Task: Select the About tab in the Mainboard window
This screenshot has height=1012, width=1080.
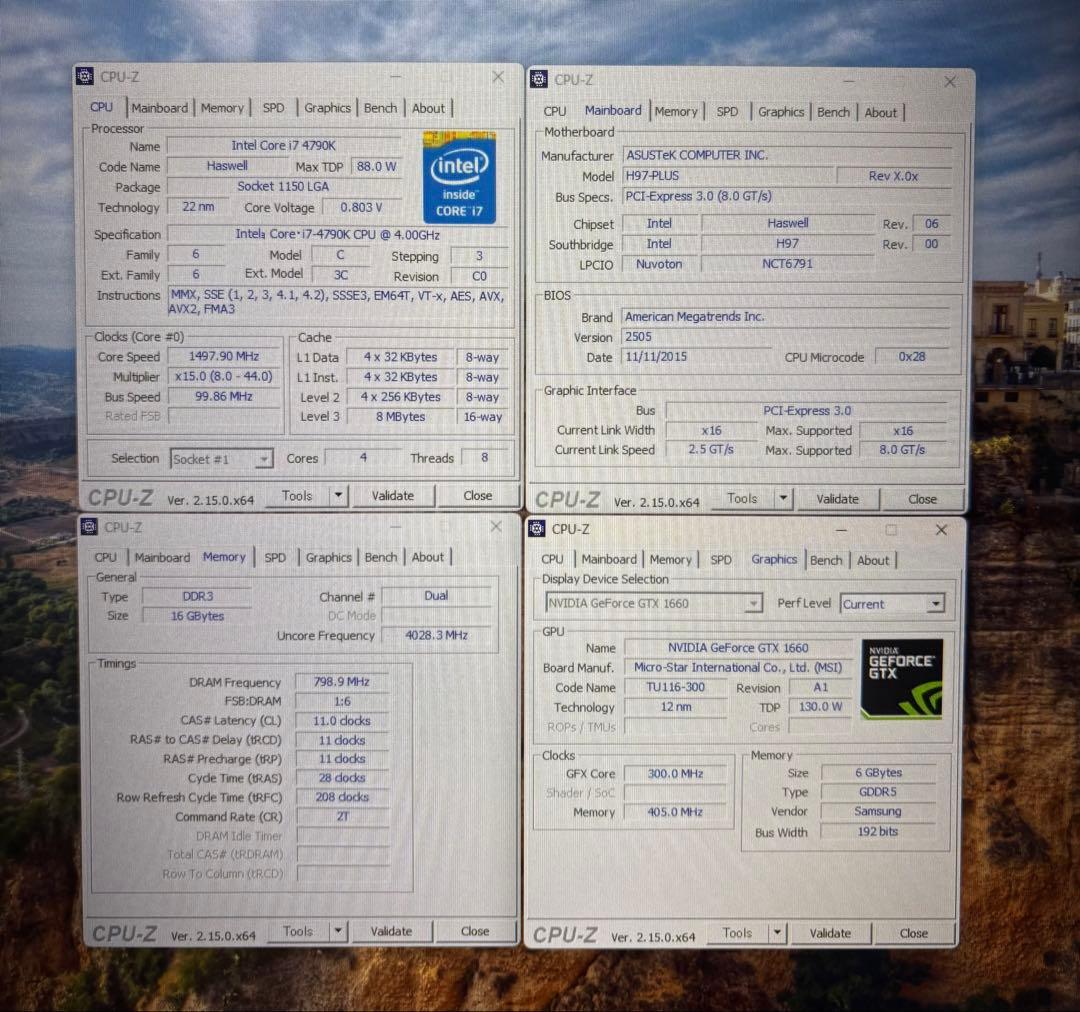Action: [880, 112]
